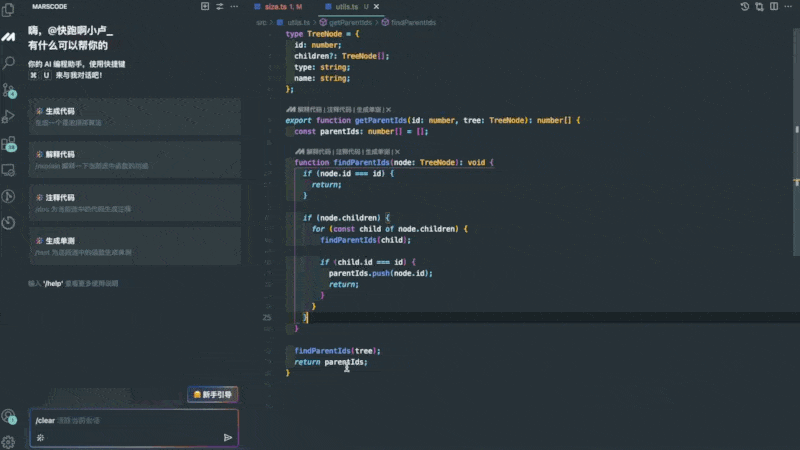The image size is (800, 450).
Task: Click the 'findParentIds(tree);' call line
Action: coord(337,351)
